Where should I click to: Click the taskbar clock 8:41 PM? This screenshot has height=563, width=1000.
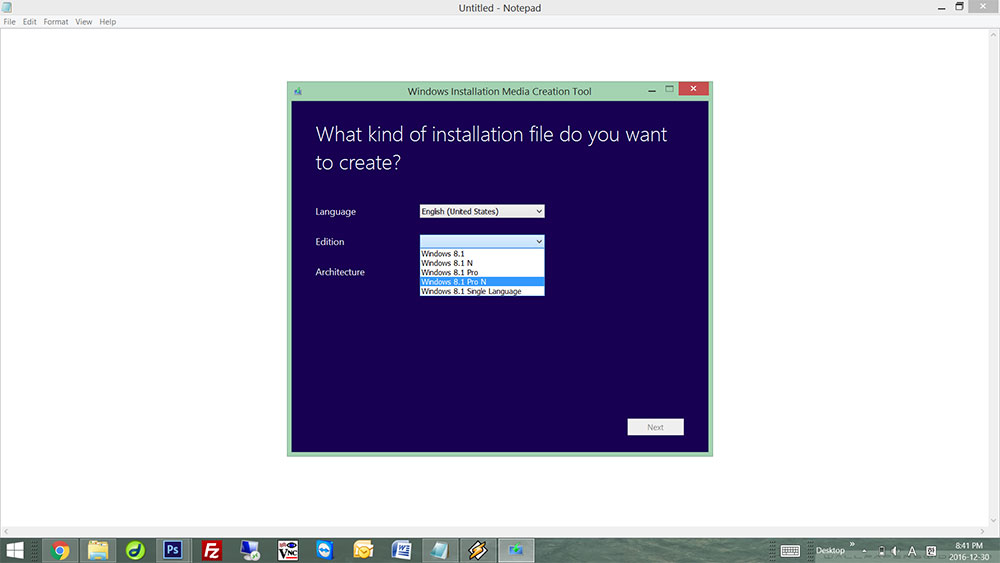pos(969,546)
